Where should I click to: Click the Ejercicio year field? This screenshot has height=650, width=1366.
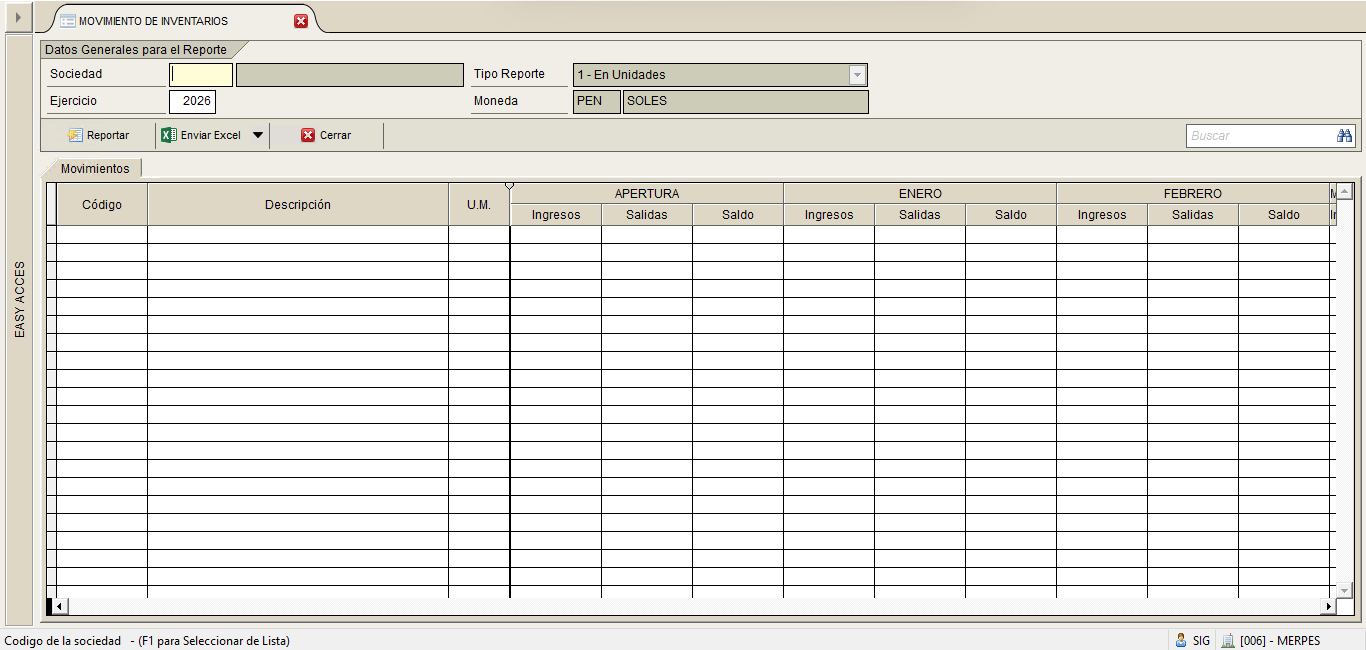pos(192,101)
